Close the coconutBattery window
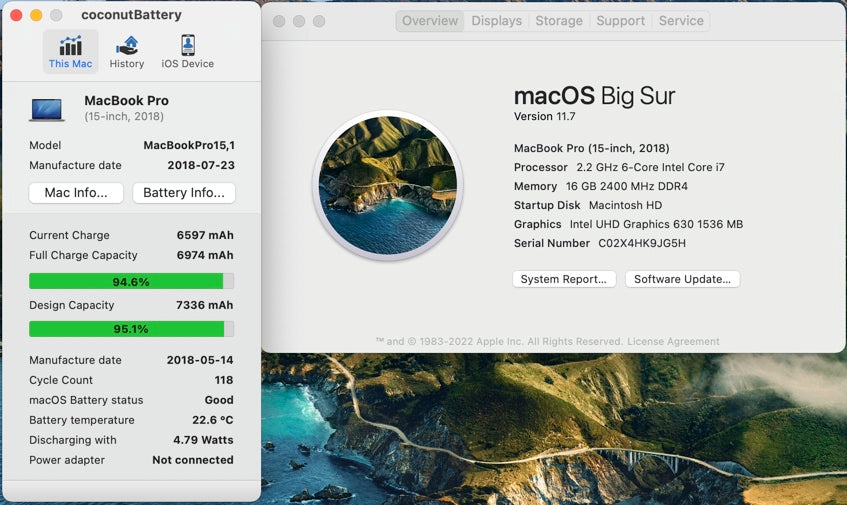 [x=16, y=15]
